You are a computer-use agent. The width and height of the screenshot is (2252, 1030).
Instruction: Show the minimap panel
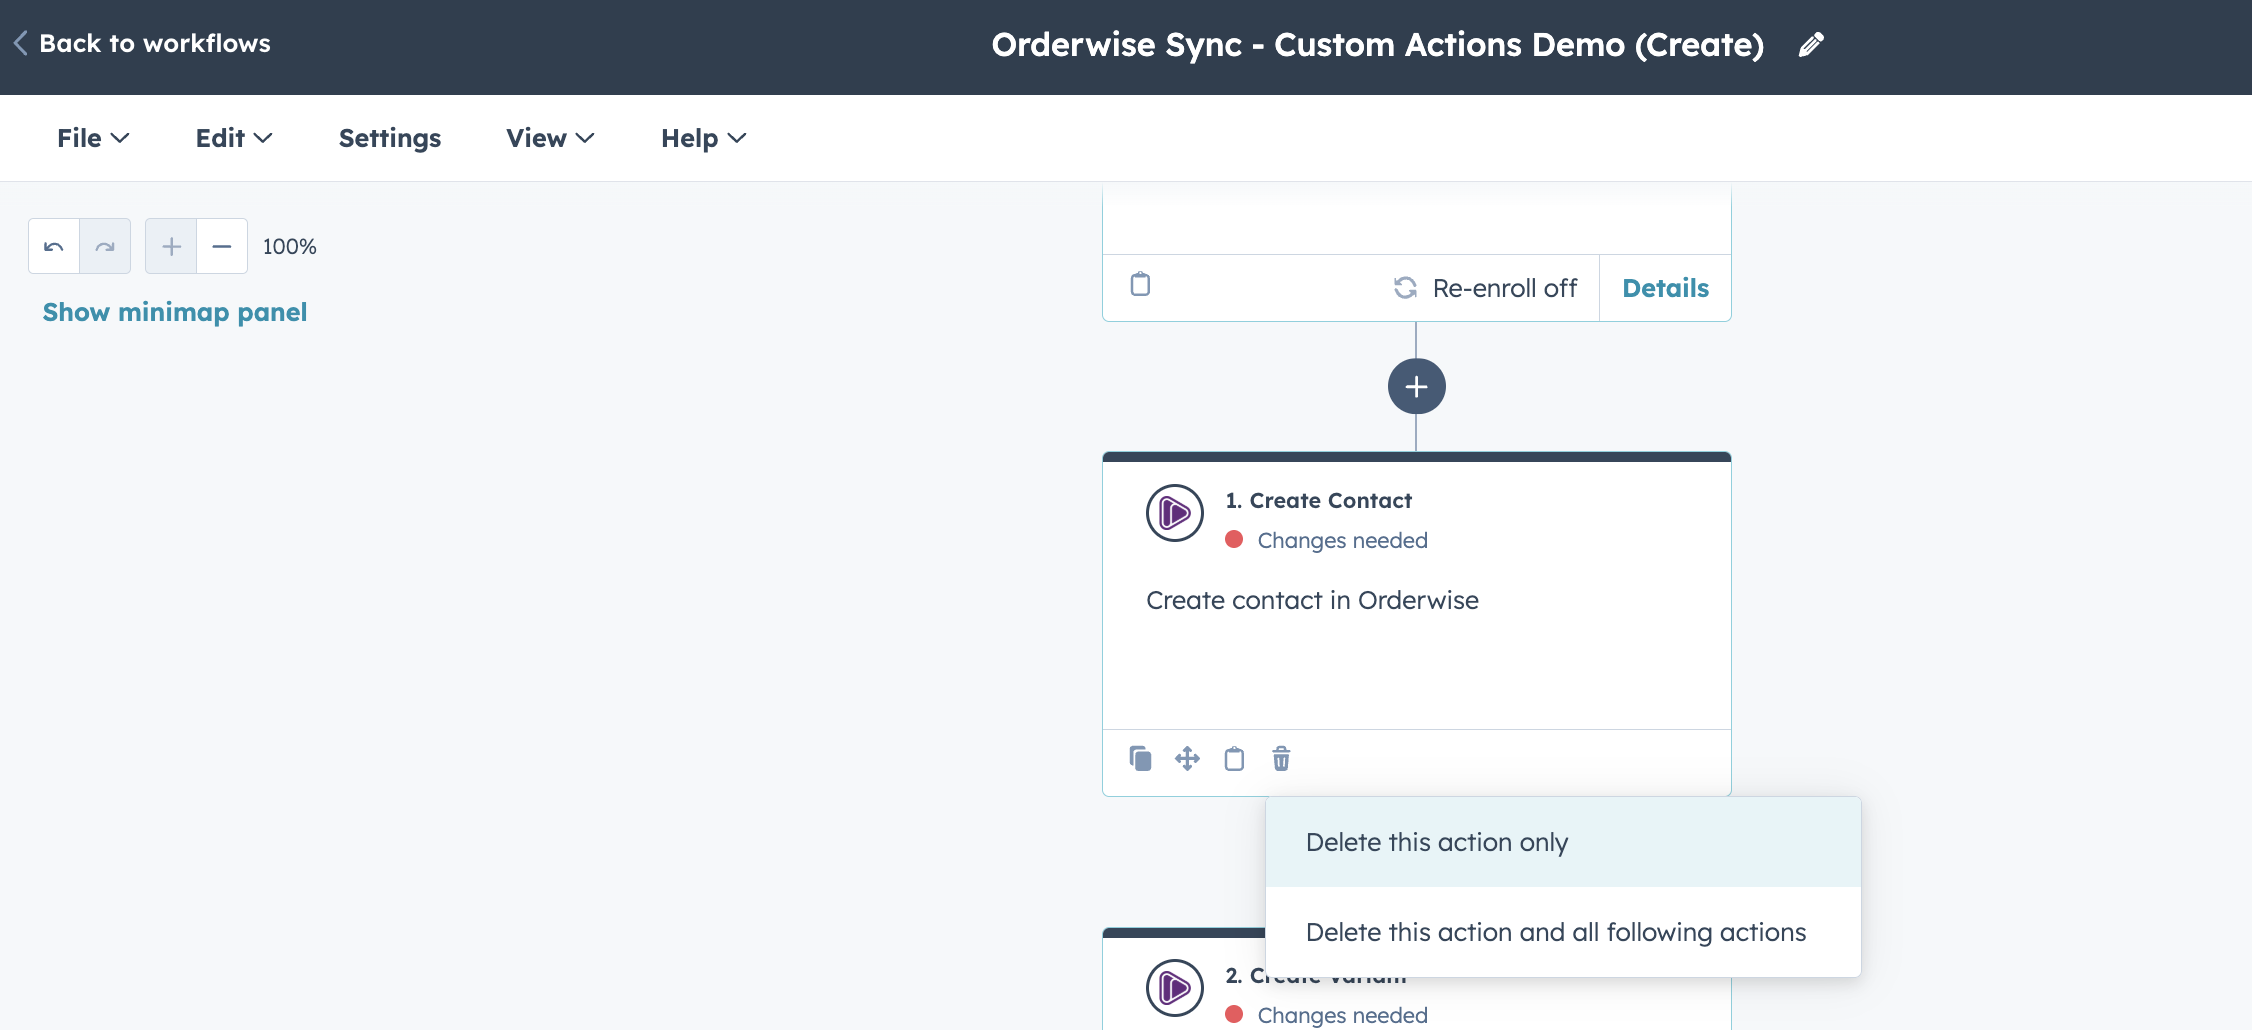(175, 312)
